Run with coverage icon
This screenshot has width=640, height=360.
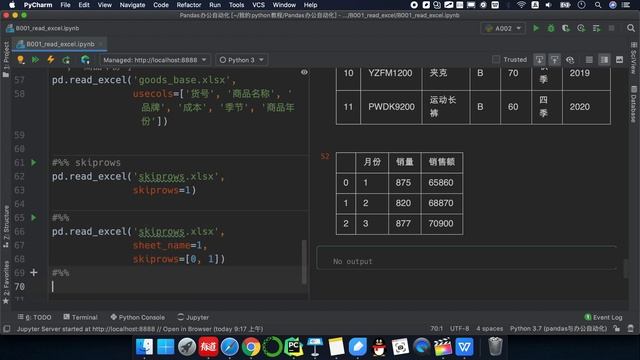(x=566, y=28)
